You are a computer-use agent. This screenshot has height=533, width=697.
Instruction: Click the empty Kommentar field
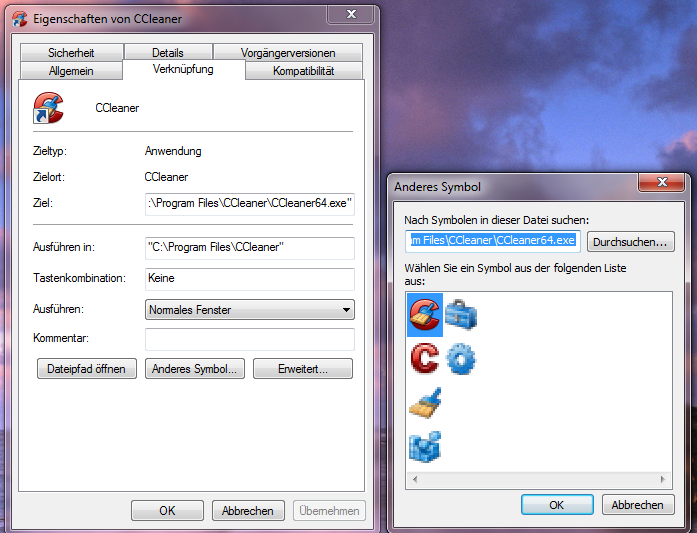[250, 339]
